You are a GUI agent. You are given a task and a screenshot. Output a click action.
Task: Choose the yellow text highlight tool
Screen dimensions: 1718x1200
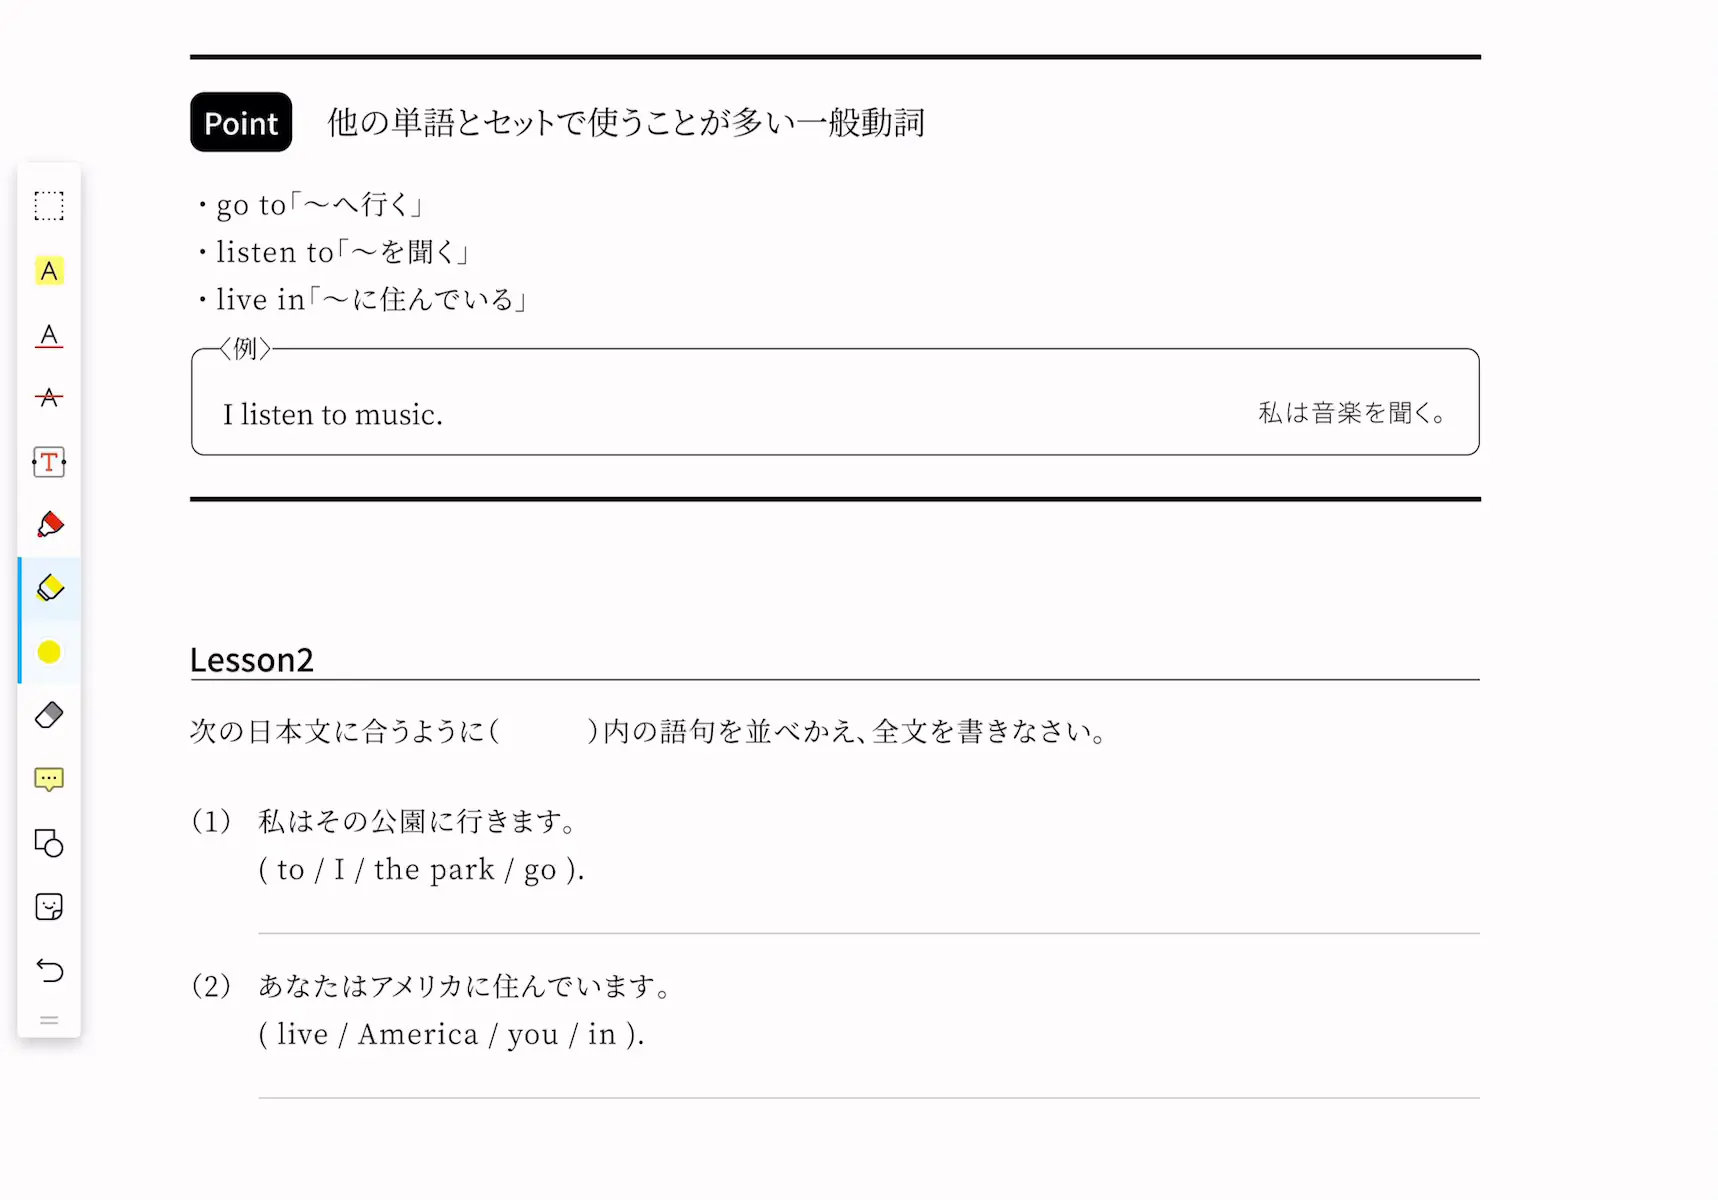click(x=49, y=271)
